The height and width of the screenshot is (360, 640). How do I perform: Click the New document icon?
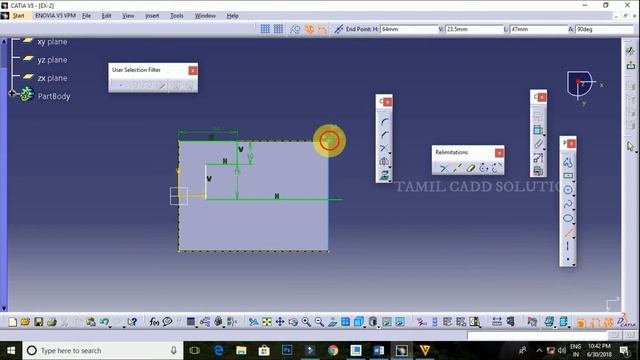click(12, 322)
